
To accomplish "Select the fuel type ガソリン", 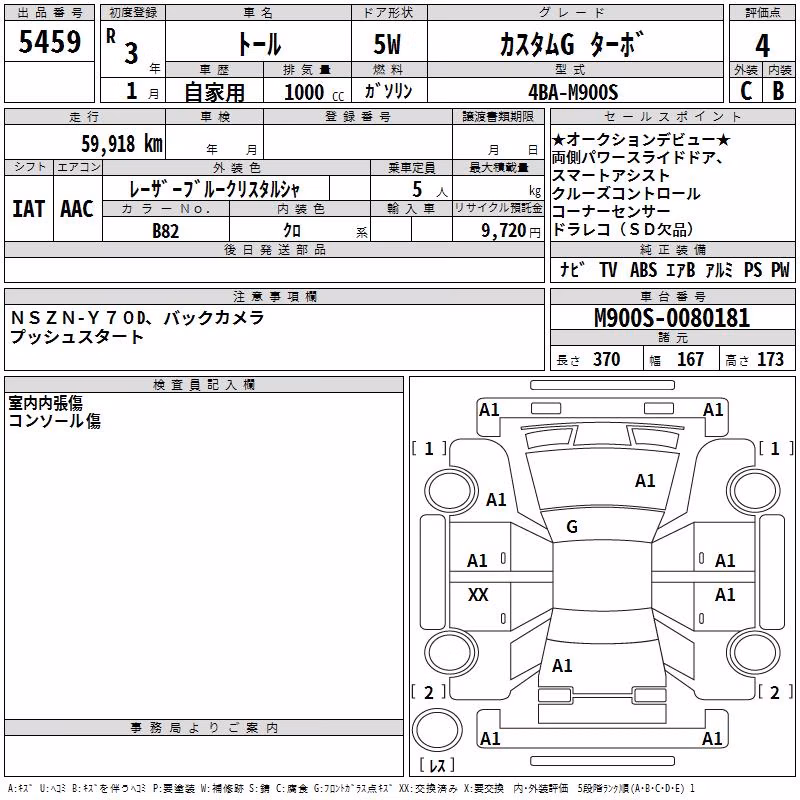I will (388, 91).
